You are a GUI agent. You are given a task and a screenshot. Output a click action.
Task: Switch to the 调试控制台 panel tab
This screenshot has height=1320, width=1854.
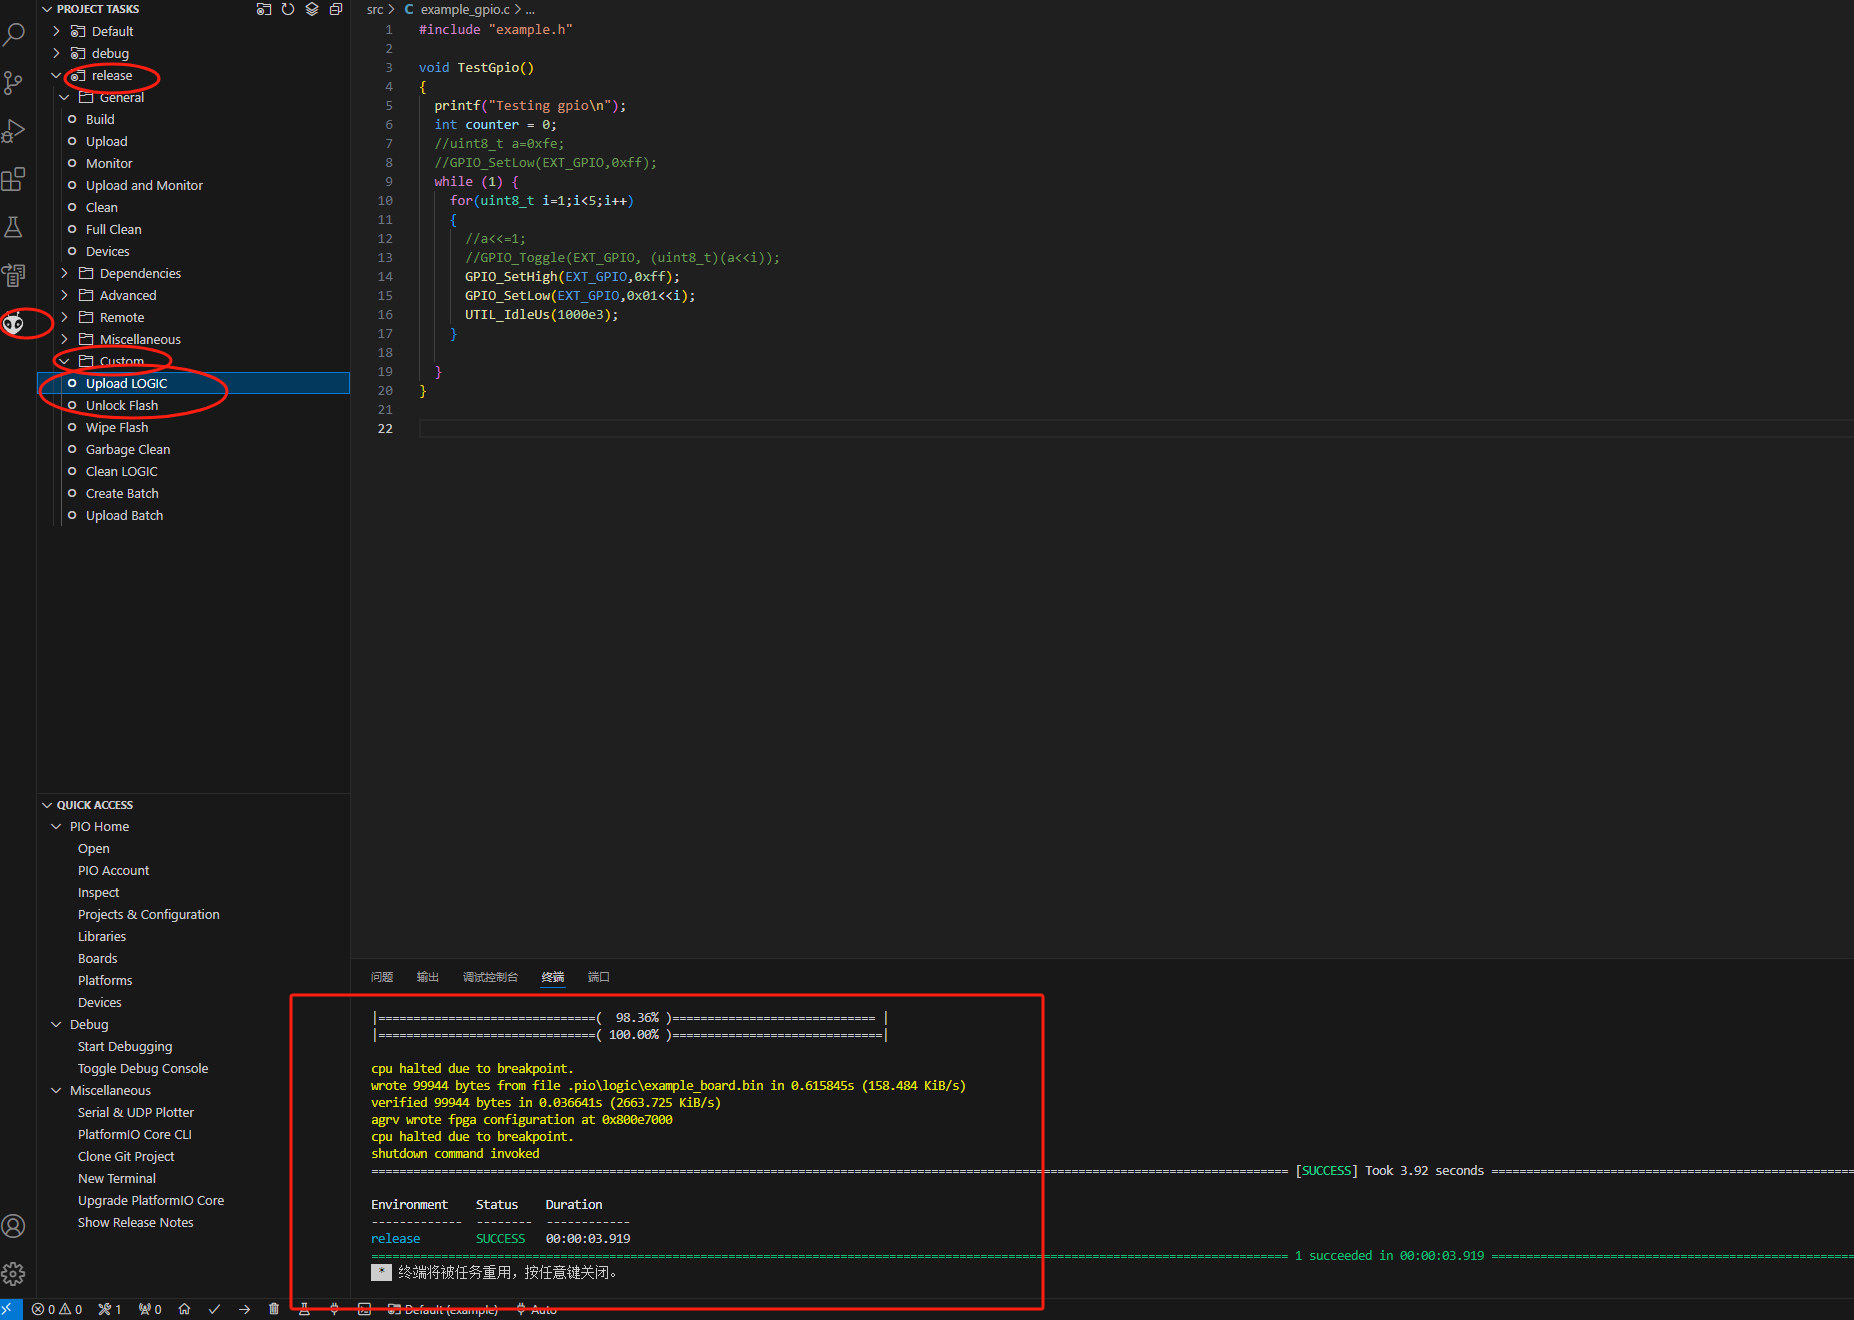click(x=490, y=977)
